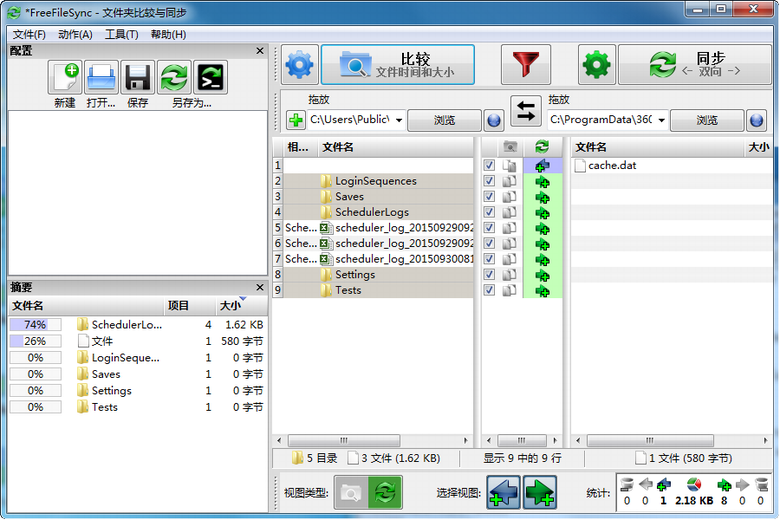Viewport: 780px width, 520px height.
Task: Click the left 浏览 browse button
Action: [444, 120]
